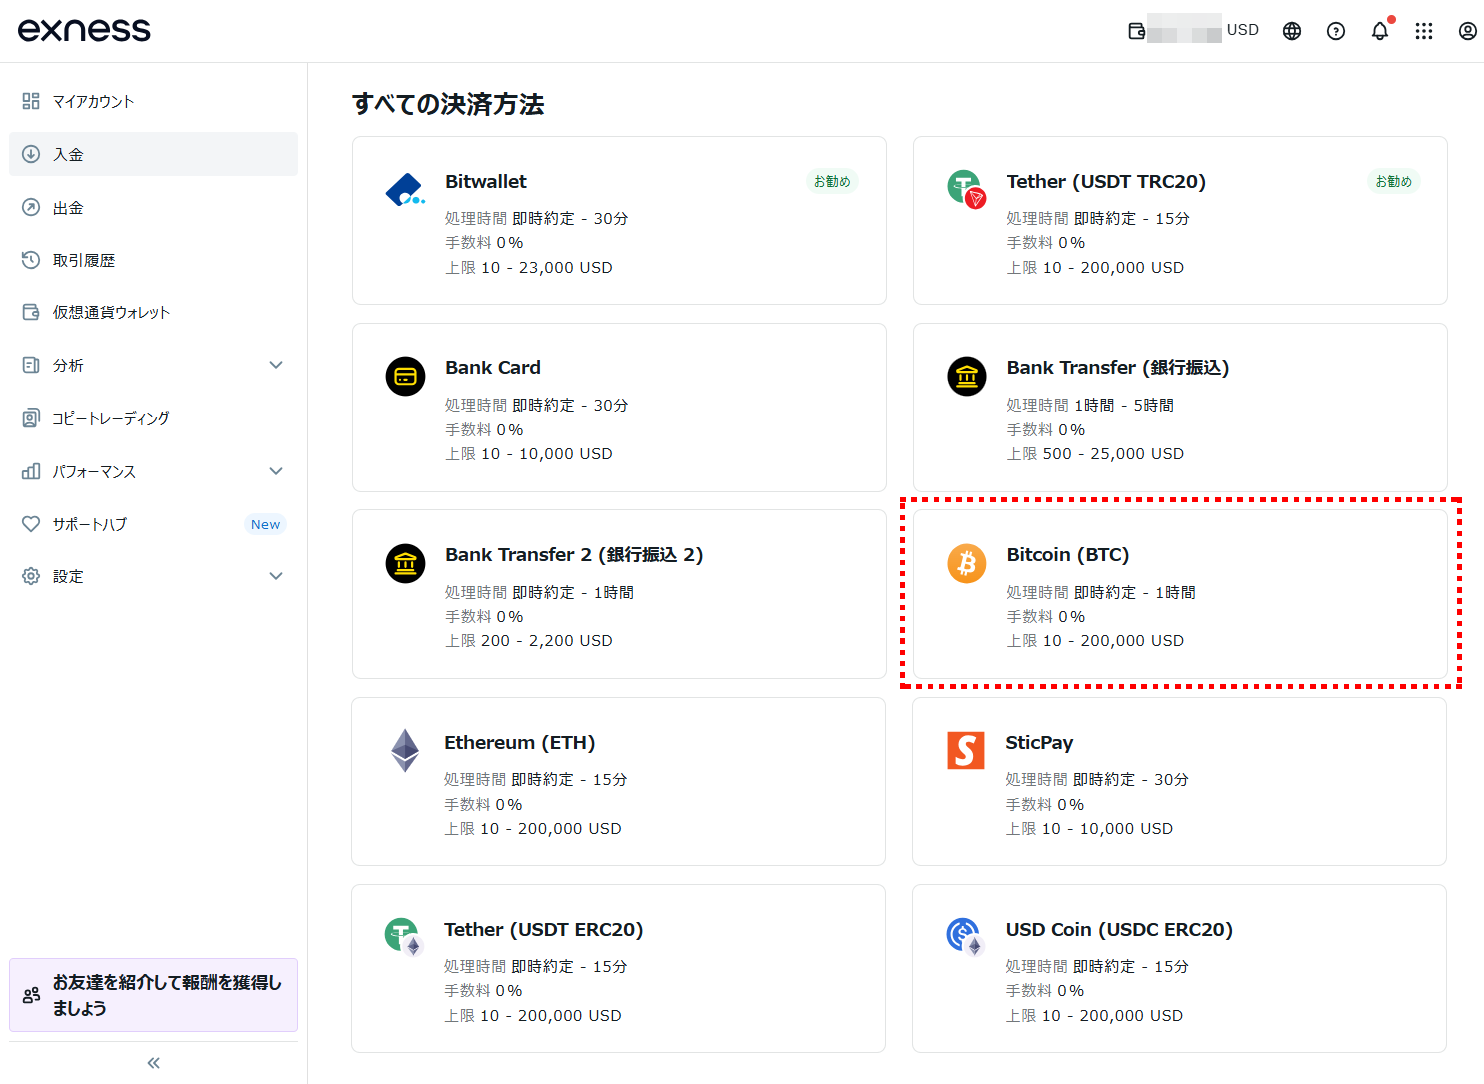The width and height of the screenshot is (1484, 1084).
Task: Click the USD Coin ERC20 logo icon
Action: click(x=965, y=937)
